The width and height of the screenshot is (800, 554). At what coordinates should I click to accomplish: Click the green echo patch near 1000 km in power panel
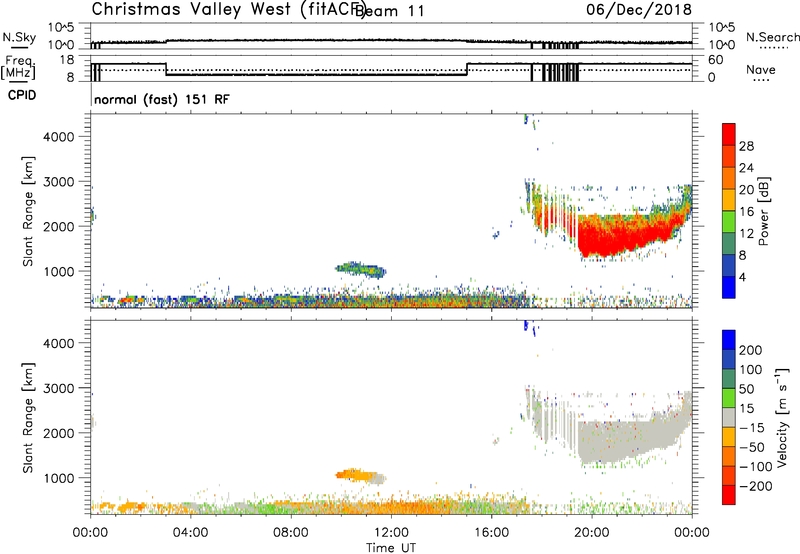(360, 269)
